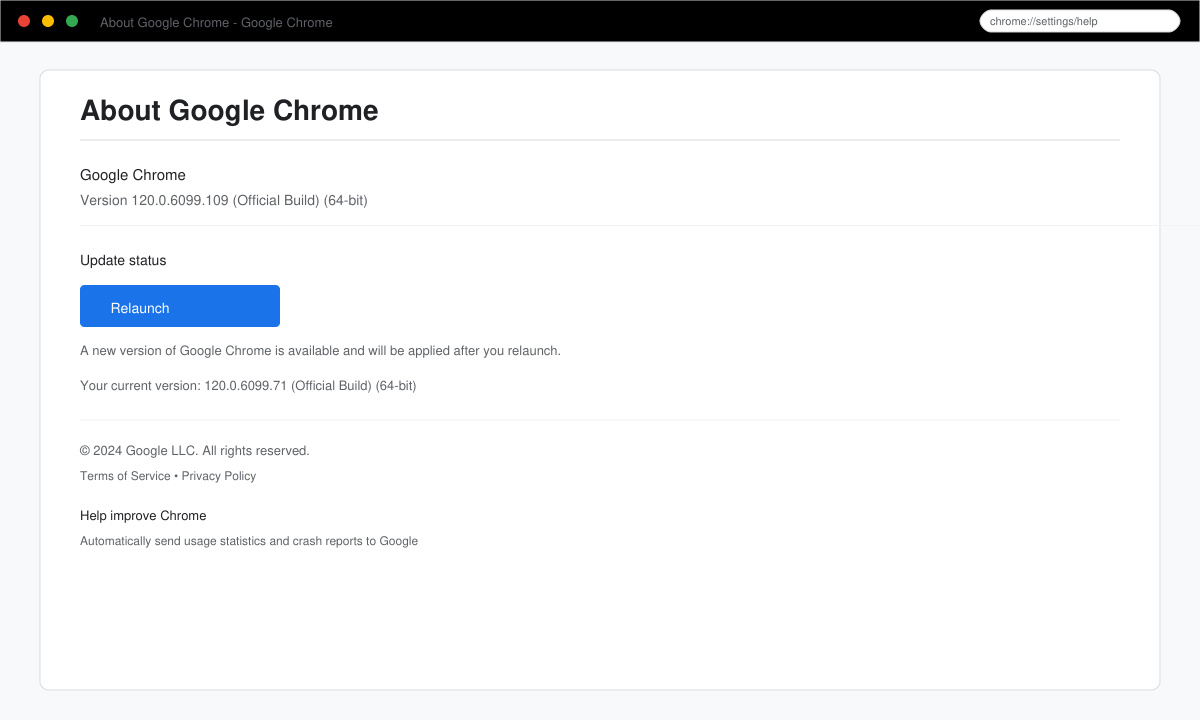Screen dimensions: 1200x720
Task: Close the window with the red button
Action: pos(24,21)
